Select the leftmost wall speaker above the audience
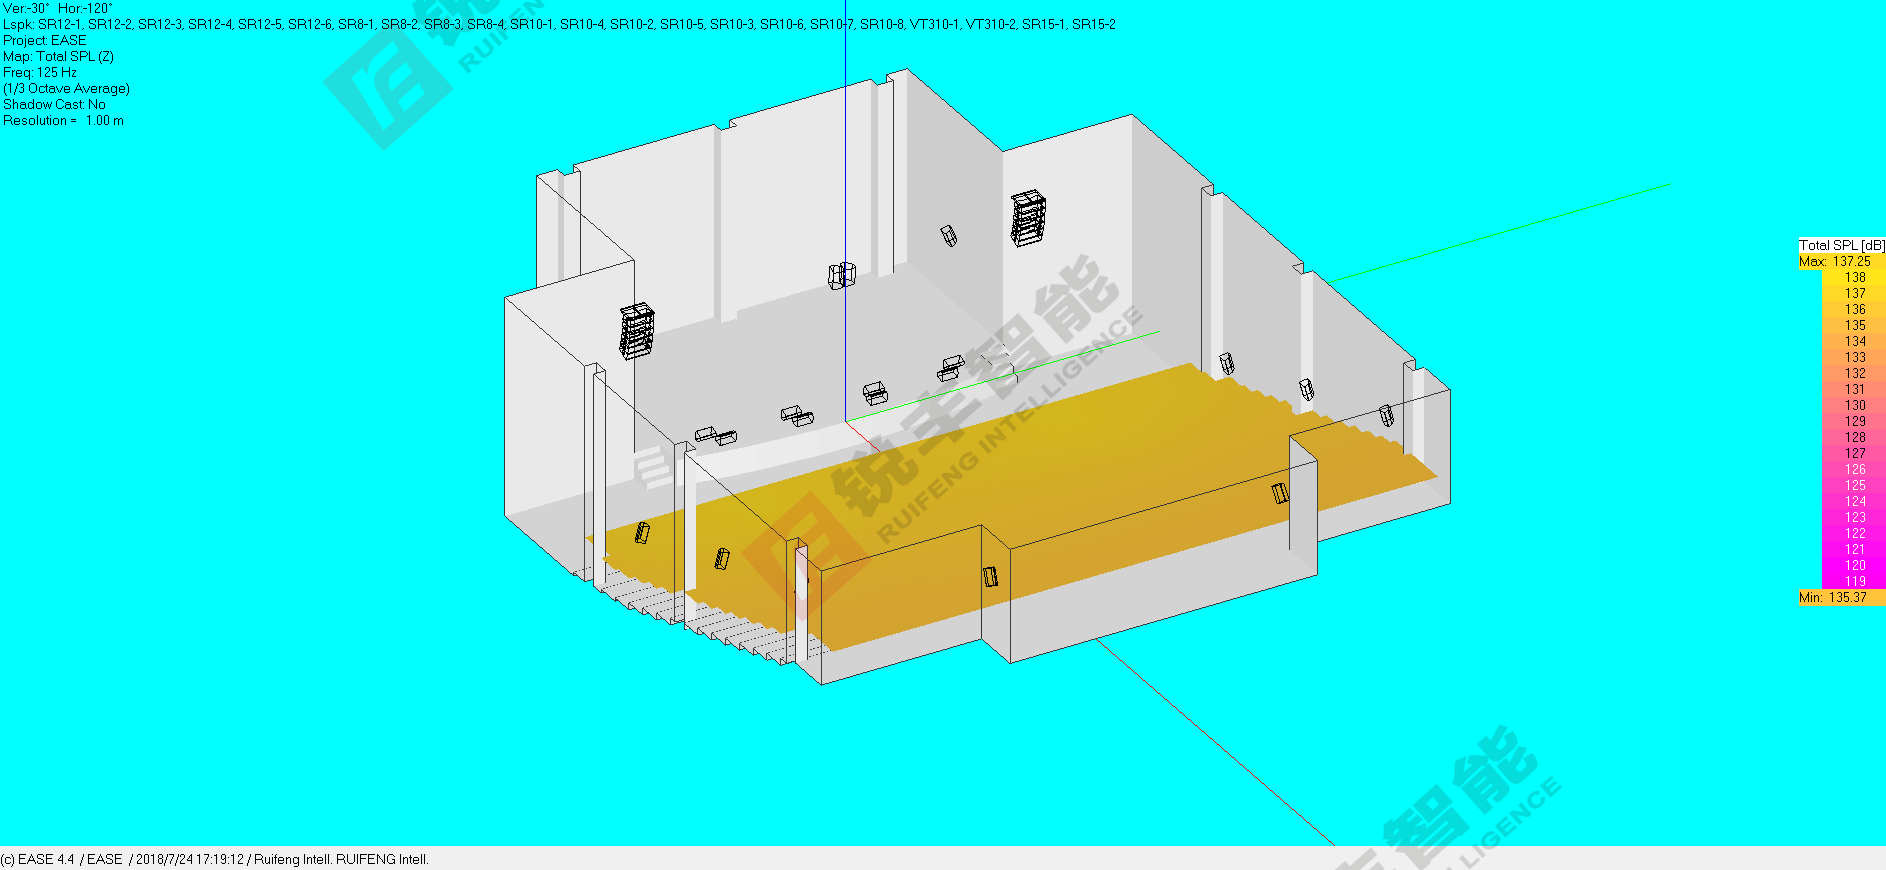 (x=642, y=533)
